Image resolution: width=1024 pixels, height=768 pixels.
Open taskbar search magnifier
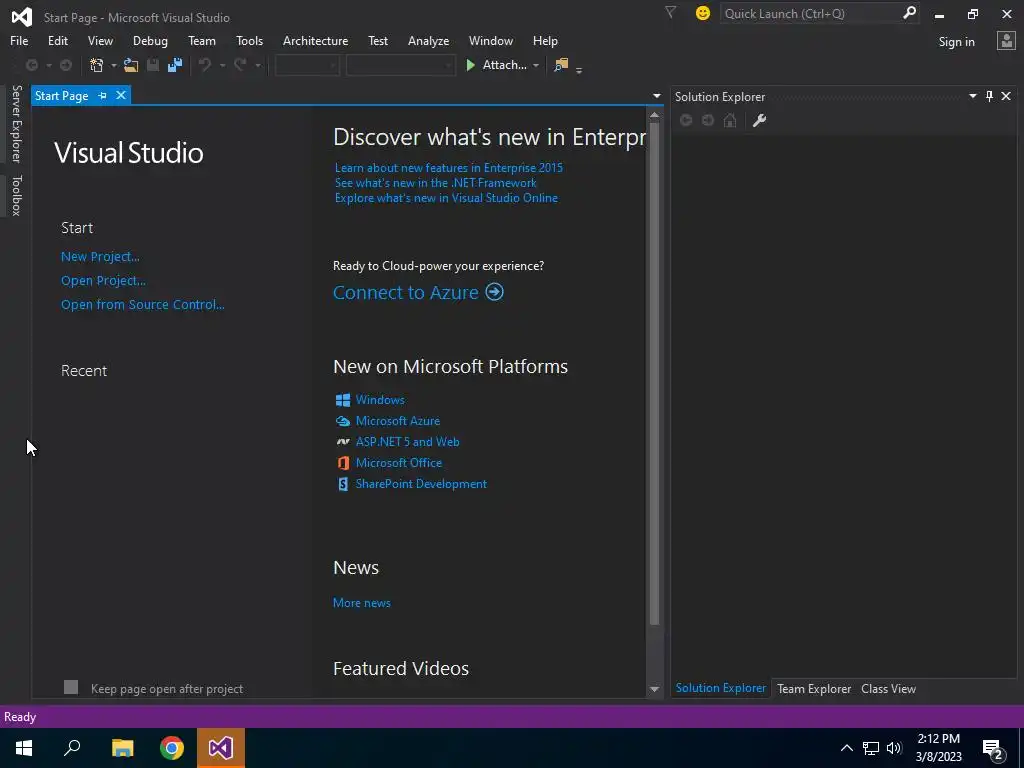coord(72,748)
